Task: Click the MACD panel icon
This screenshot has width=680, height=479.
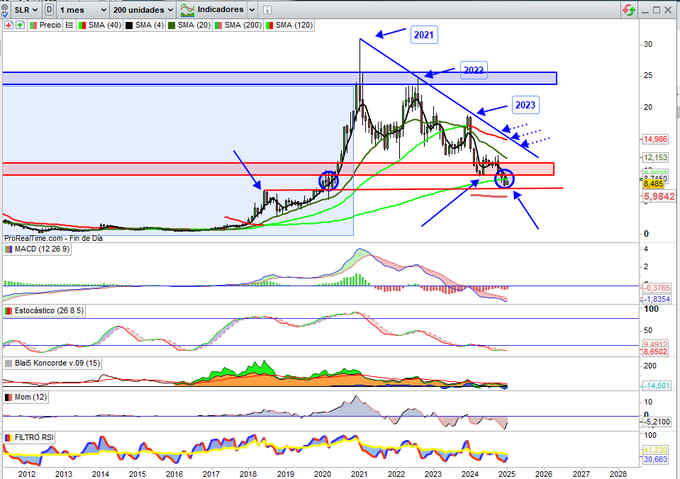Action: pyautogui.click(x=8, y=249)
